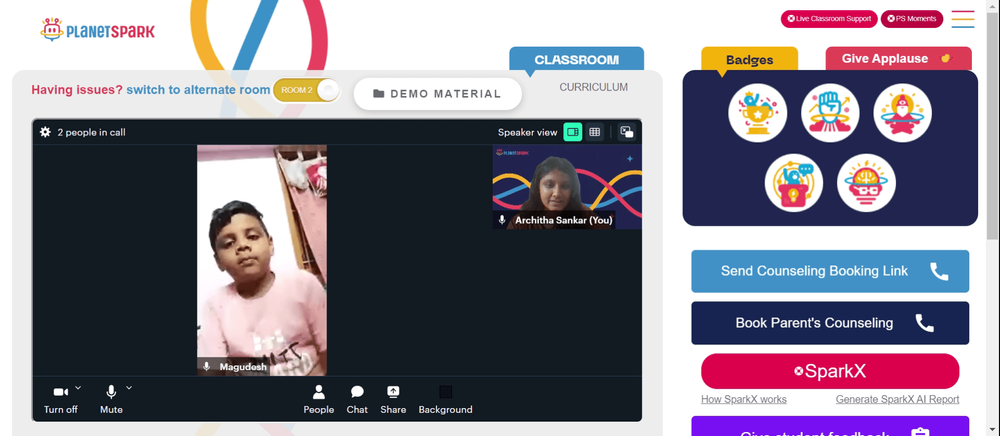Share your screen
1000x436 pixels.
point(393,400)
